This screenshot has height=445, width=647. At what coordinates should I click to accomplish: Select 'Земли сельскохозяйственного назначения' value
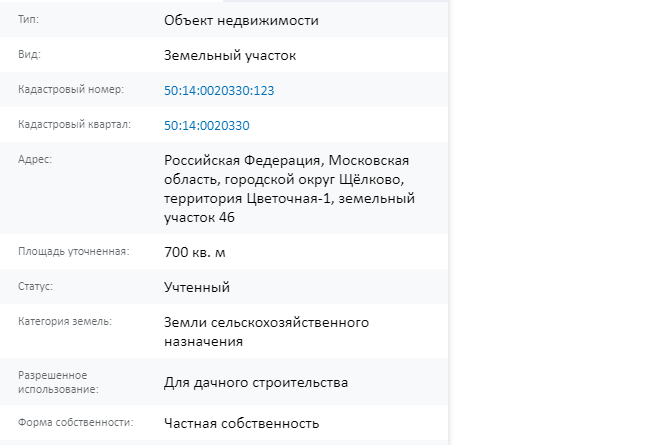[x=267, y=331]
